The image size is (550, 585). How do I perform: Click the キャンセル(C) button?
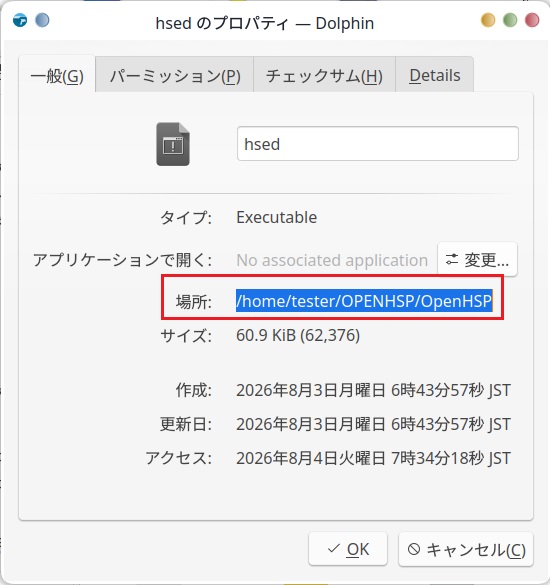tap(466, 549)
